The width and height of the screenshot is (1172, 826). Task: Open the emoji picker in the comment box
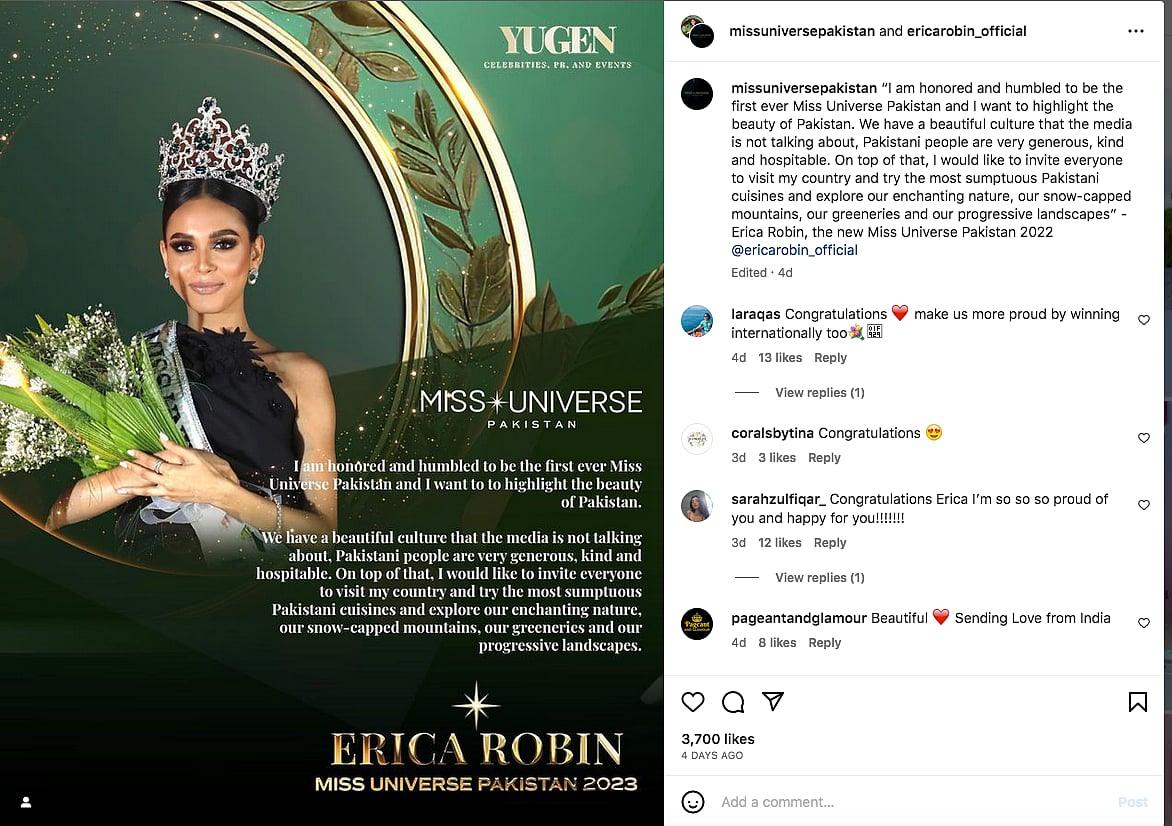coord(693,802)
